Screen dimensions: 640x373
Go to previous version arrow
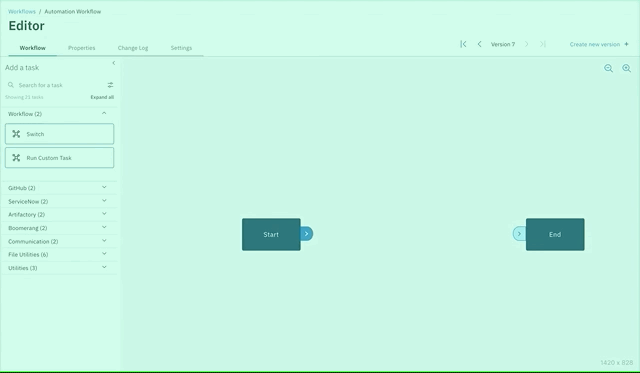(x=480, y=44)
